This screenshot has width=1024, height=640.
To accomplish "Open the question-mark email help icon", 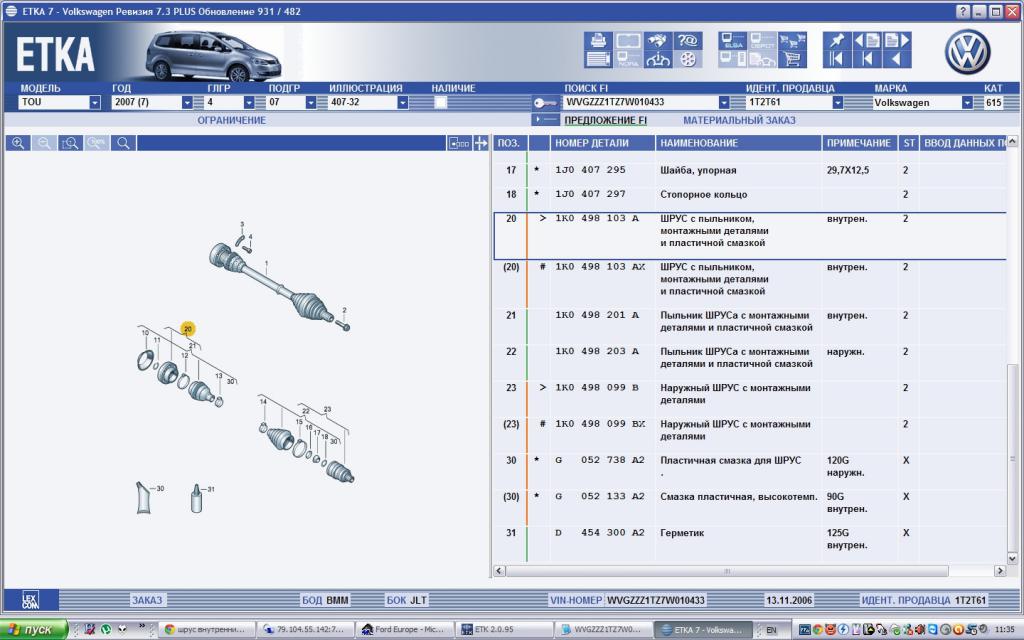I will (688, 40).
